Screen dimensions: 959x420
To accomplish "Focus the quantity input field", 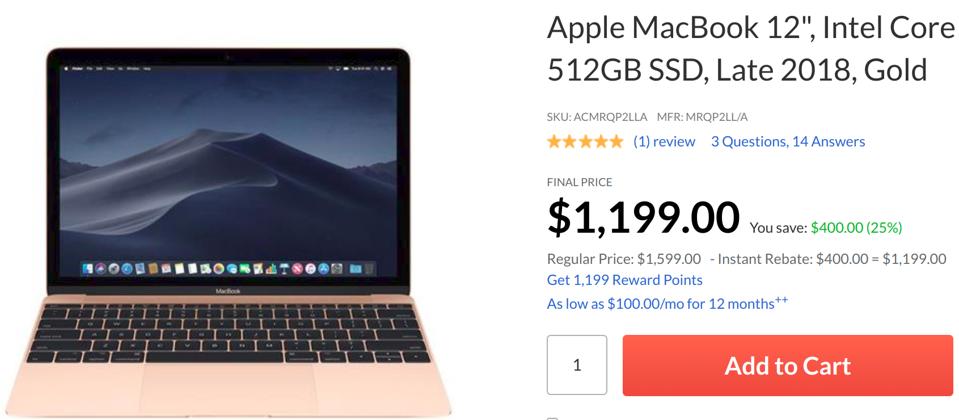I will pyautogui.click(x=577, y=365).
